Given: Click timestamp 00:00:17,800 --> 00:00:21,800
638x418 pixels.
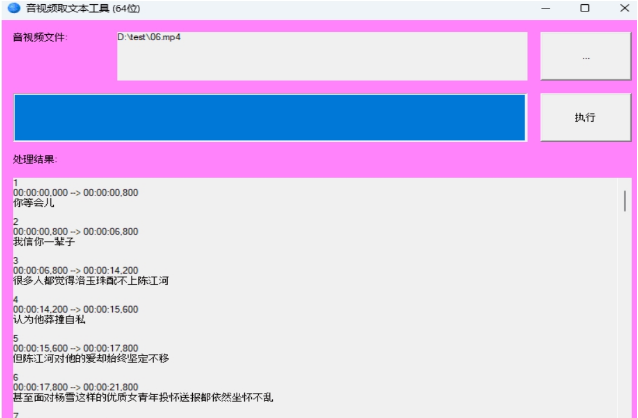Looking at the screenshot, I should tap(76, 387).
